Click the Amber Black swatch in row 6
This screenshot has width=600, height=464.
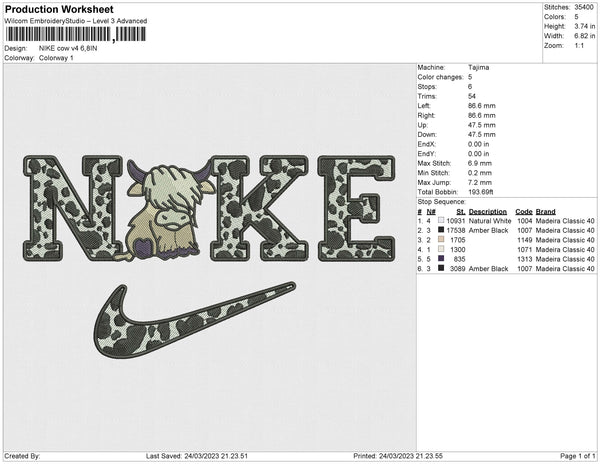441,269
